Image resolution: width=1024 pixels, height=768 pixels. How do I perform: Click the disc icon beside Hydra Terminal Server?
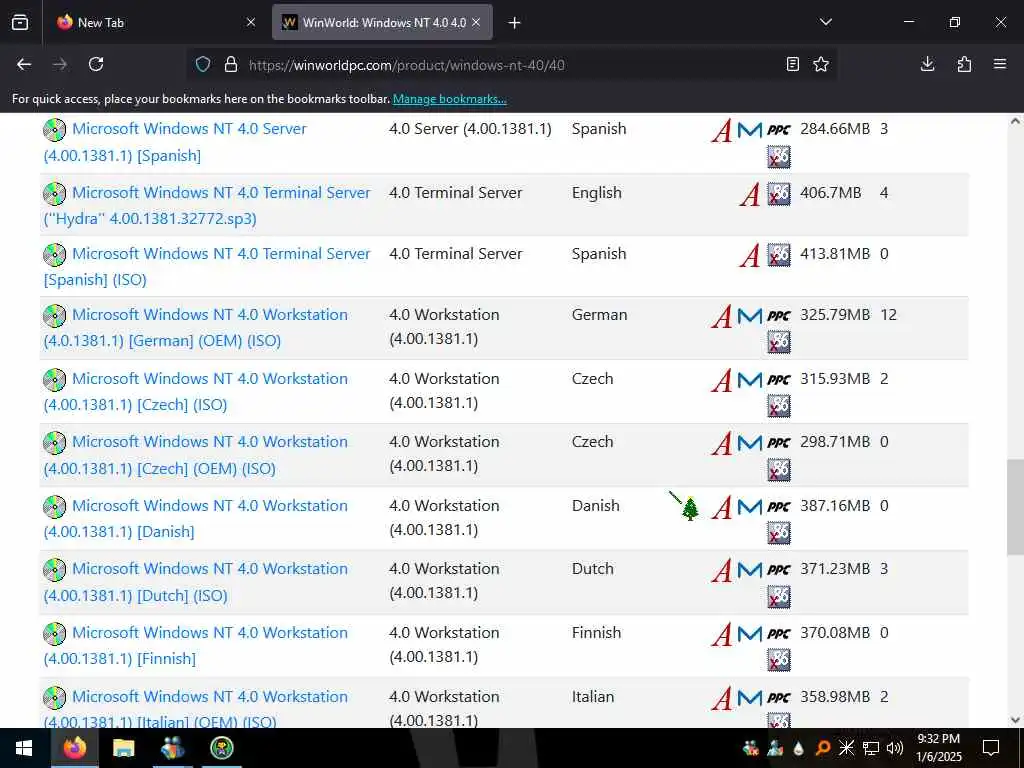coord(54,193)
